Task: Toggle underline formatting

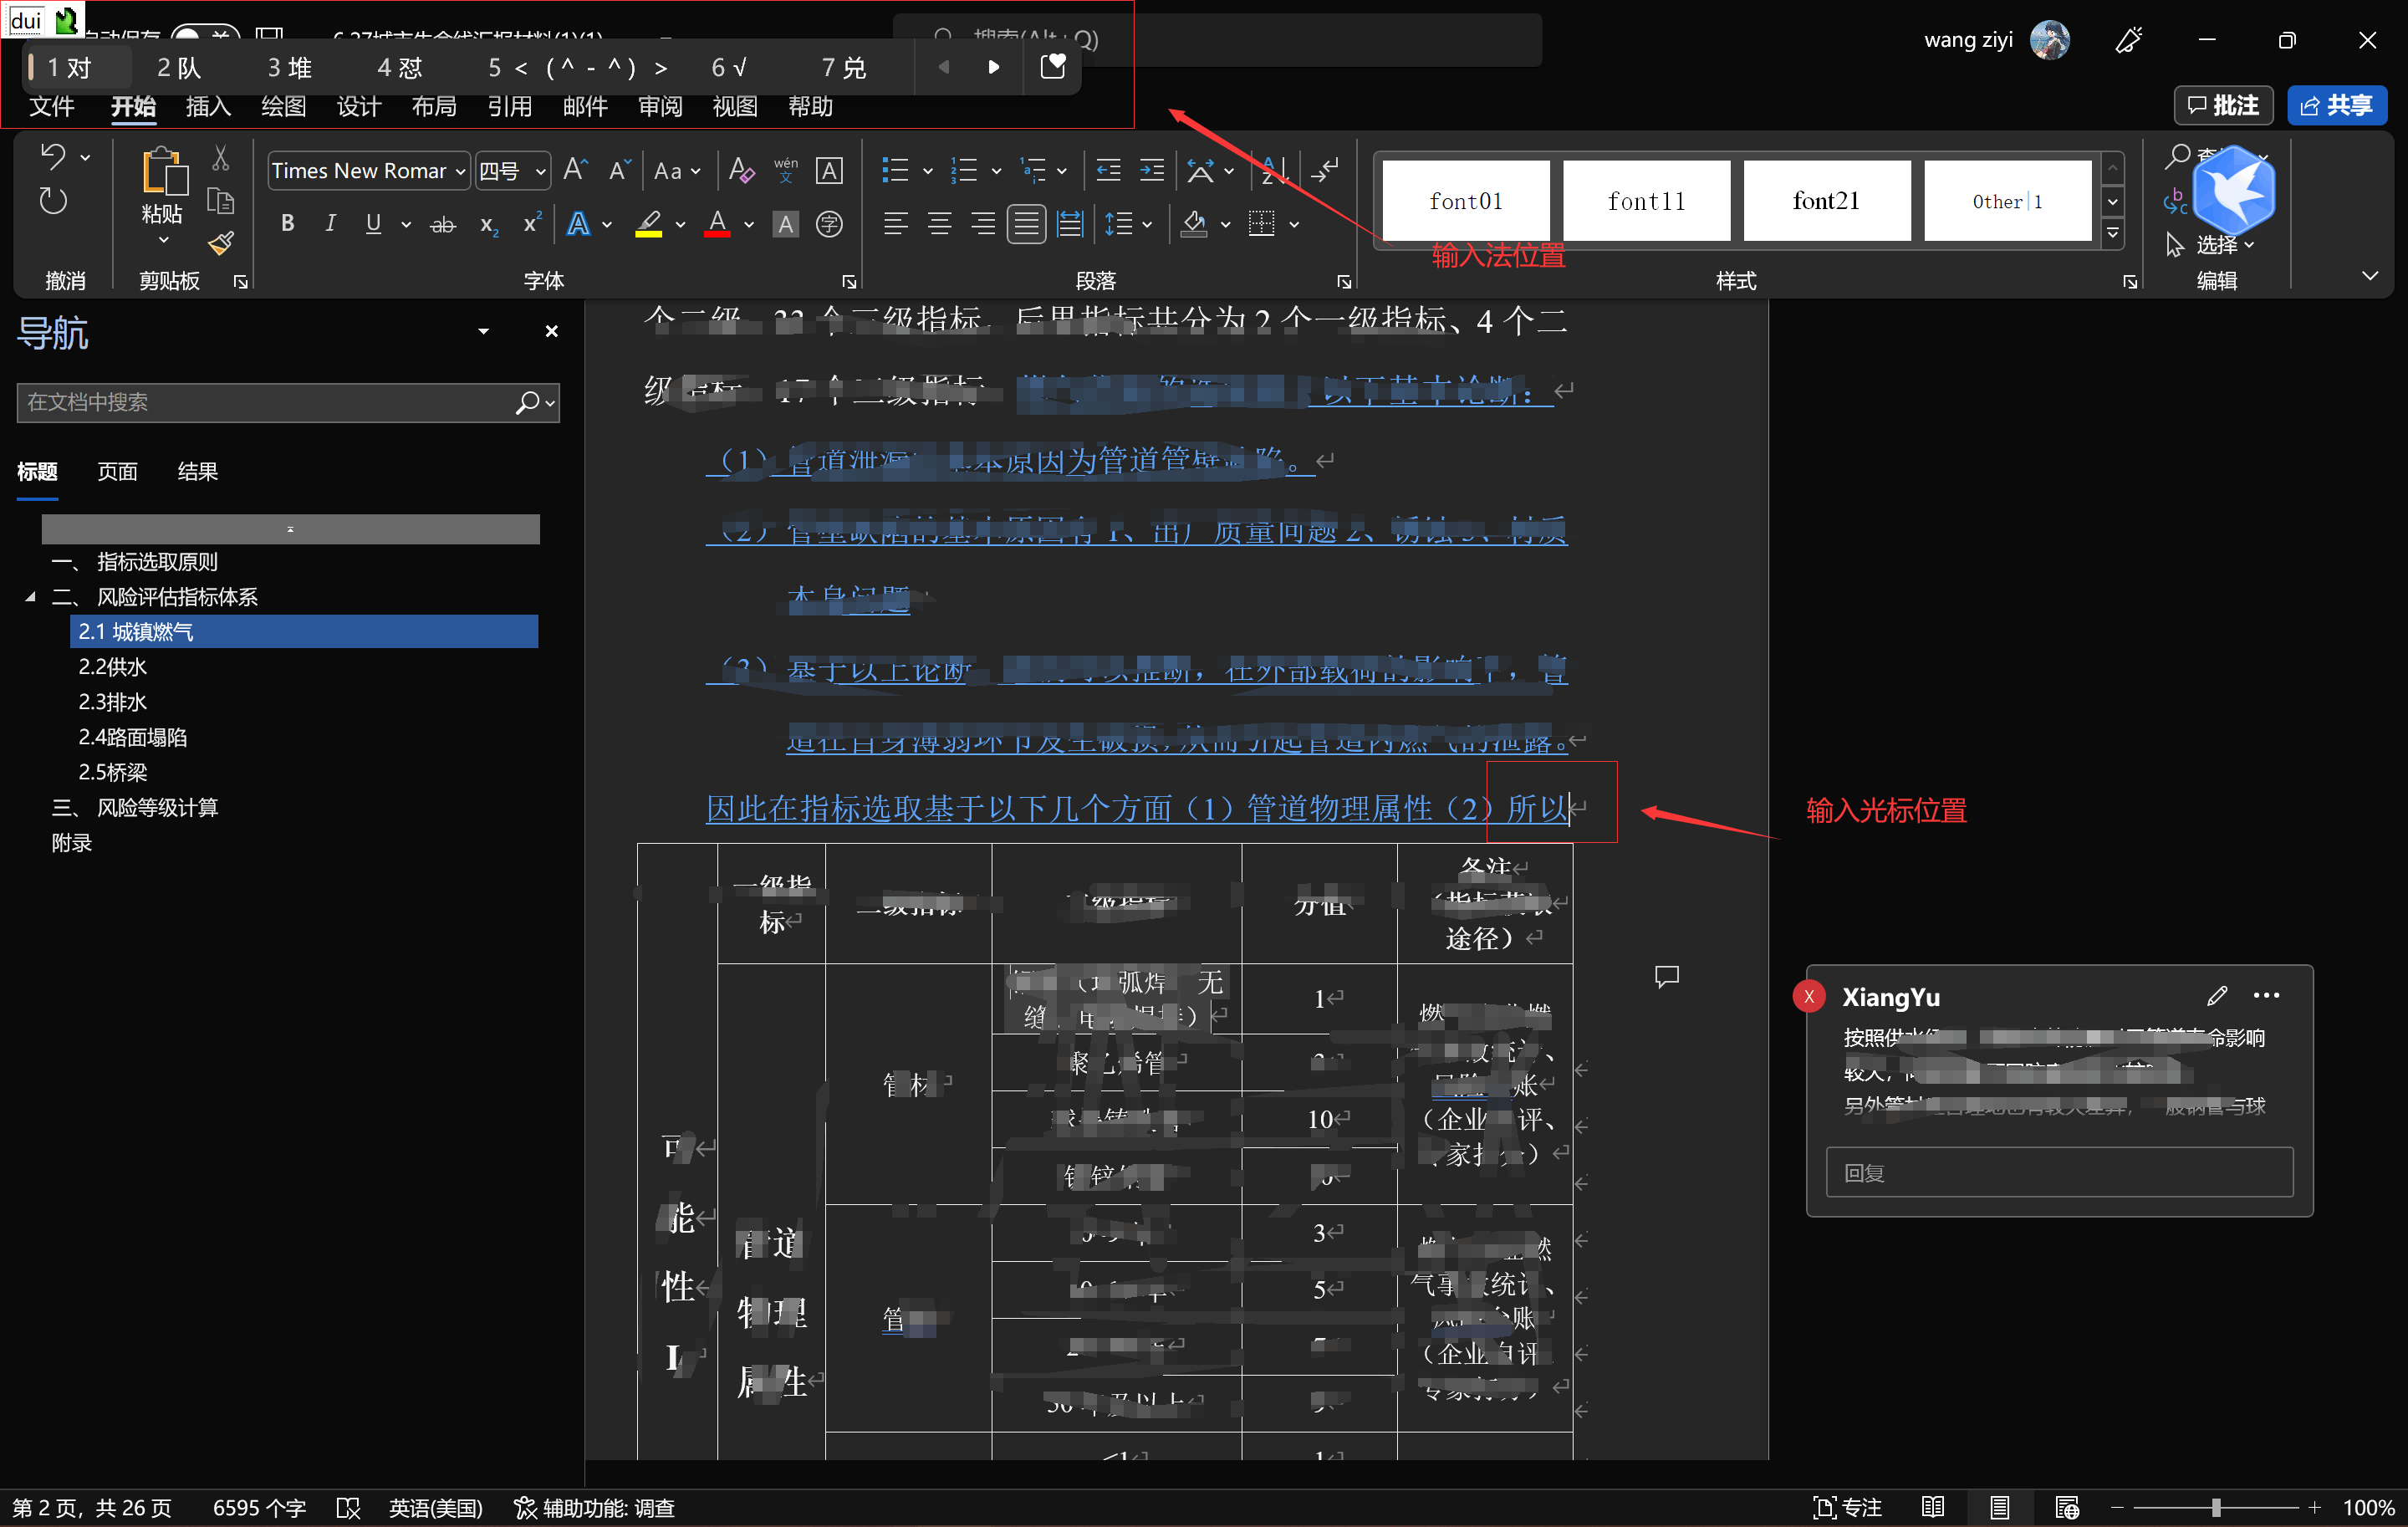Action: [373, 224]
